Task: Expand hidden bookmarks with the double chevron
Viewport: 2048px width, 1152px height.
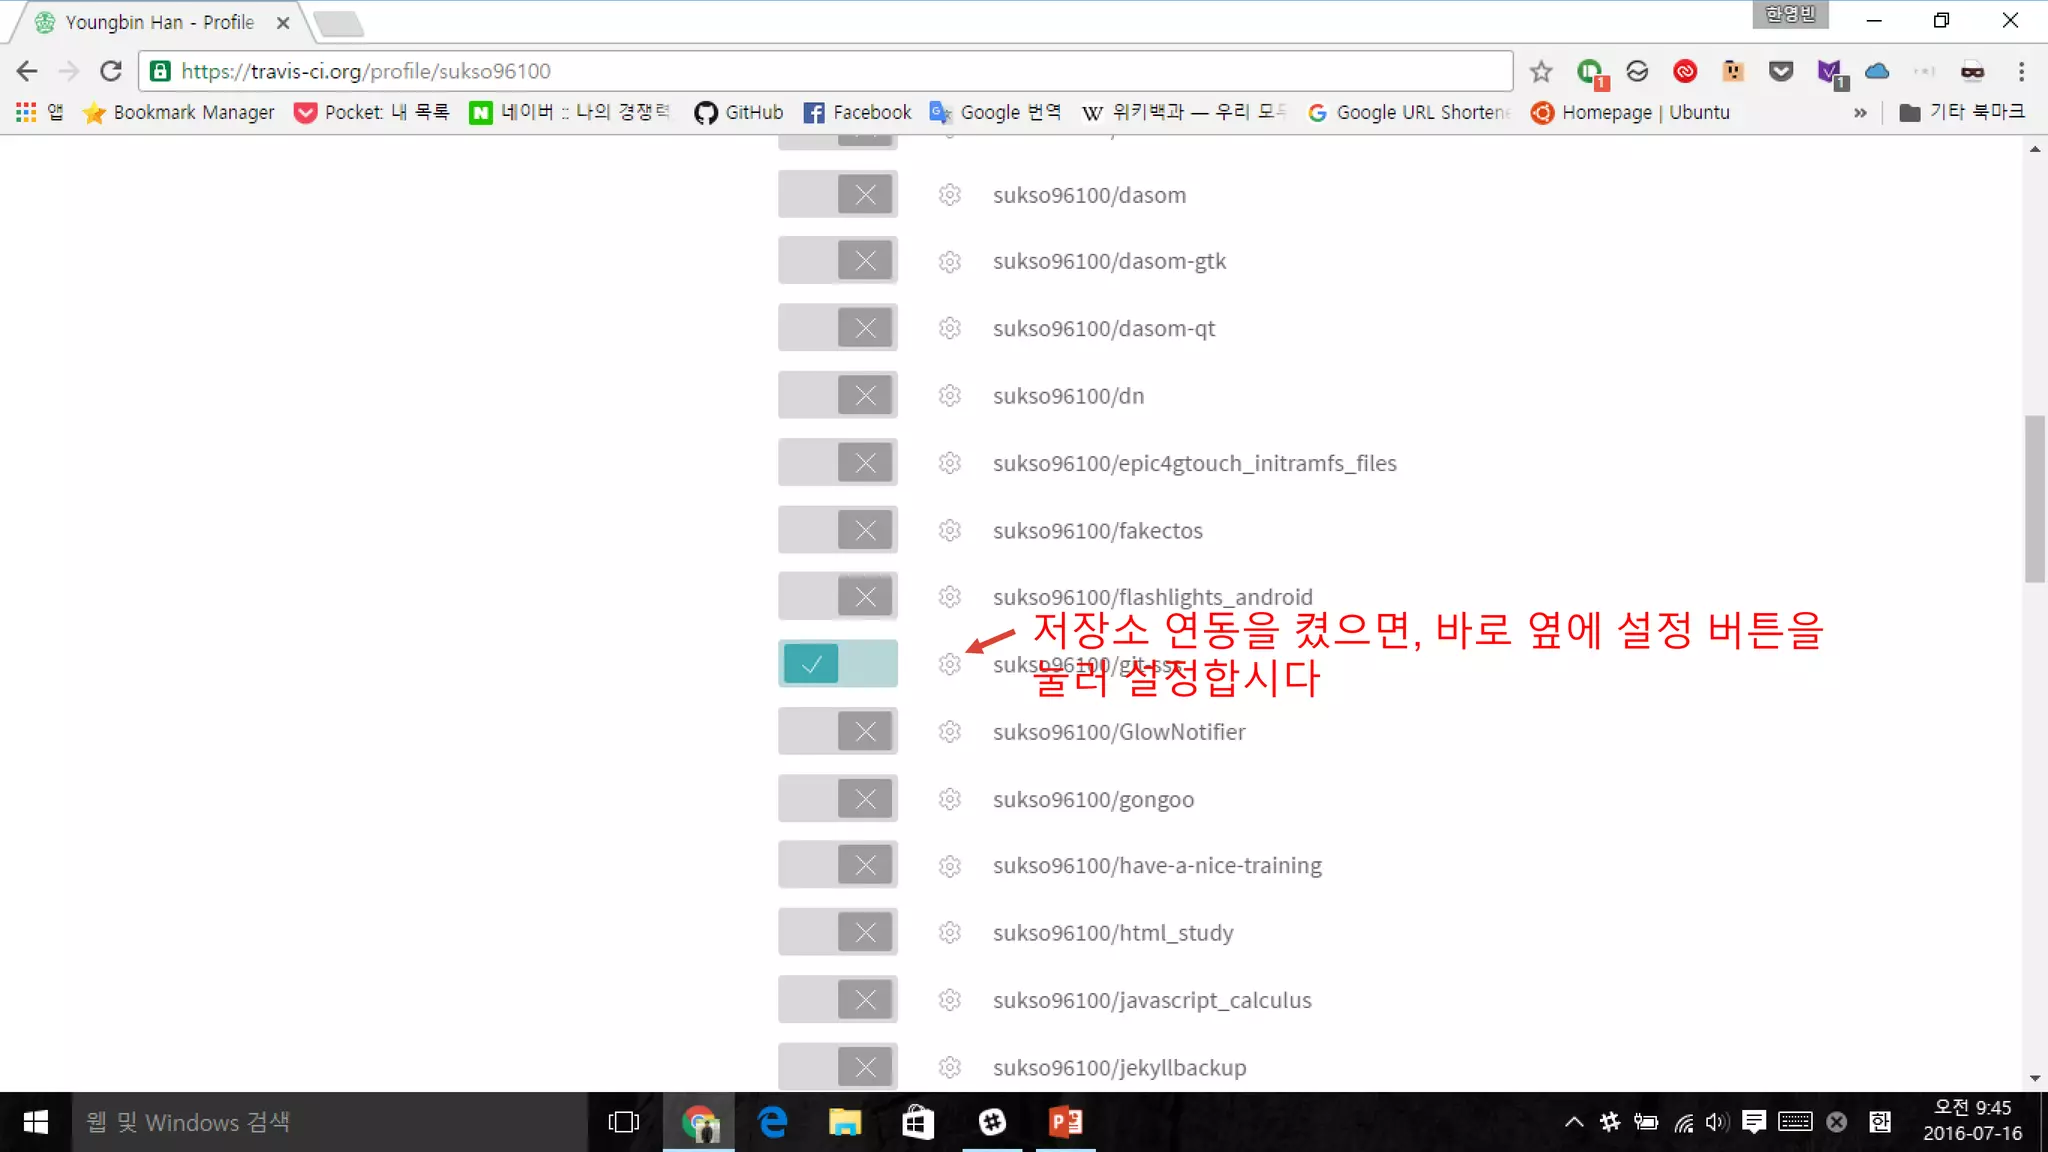Action: [x=1860, y=112]
